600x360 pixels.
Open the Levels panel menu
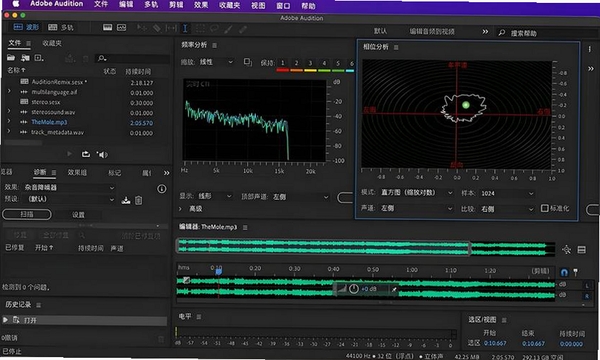pyautogui.click(x=199, y=317)
